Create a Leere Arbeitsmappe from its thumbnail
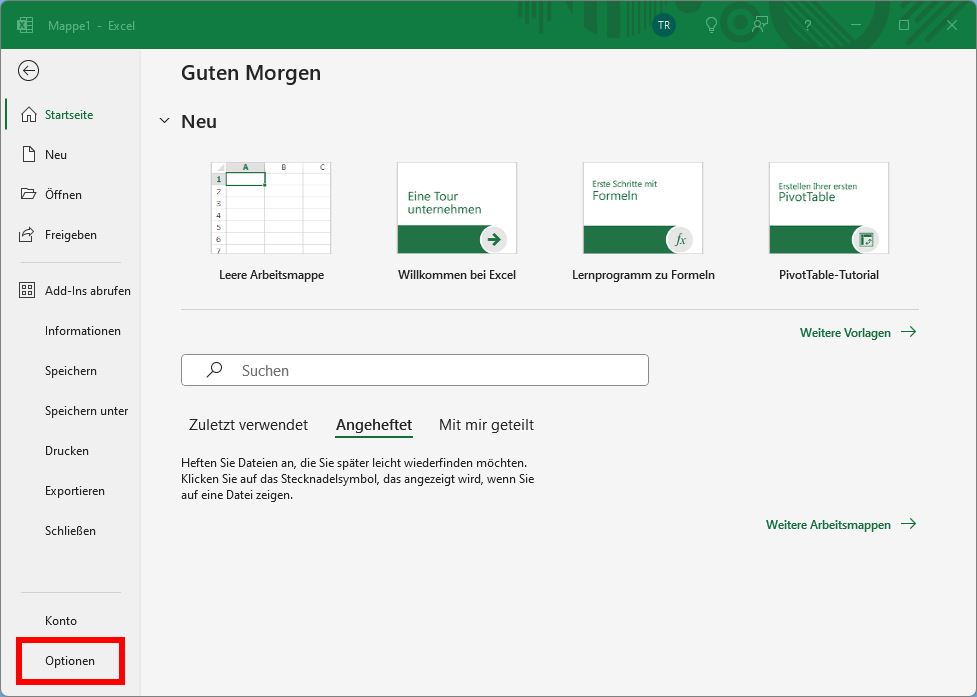977x697 pixels. tap(270, 208)
